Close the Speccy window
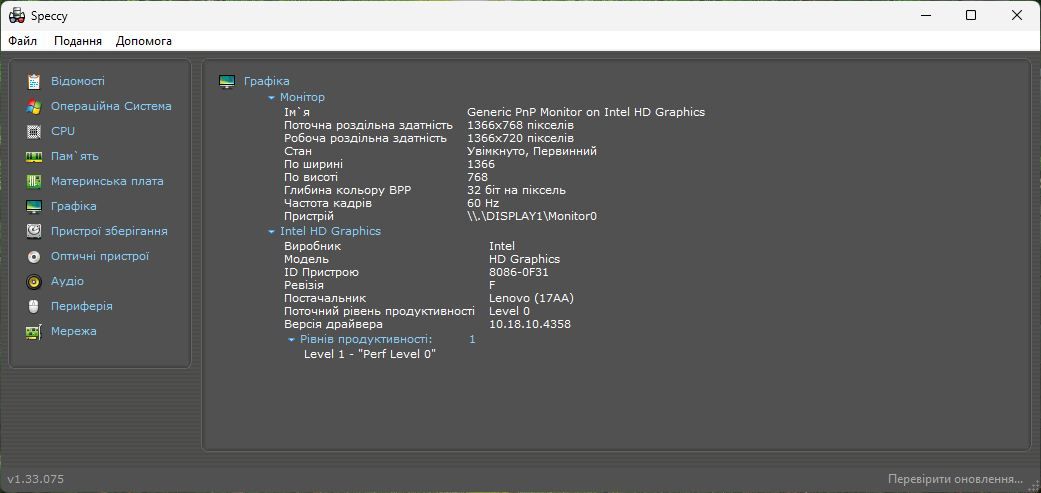1041x493 pixels. (x=1016, y=15)
